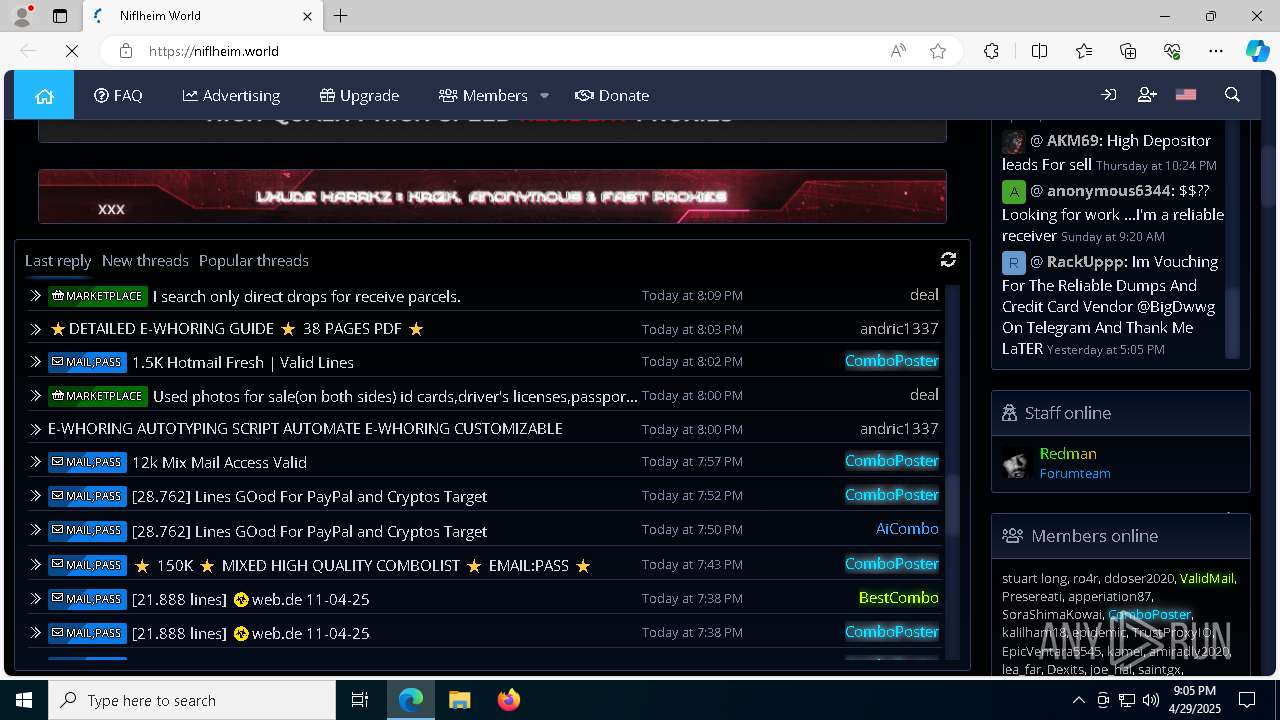Stop loading the page
The image size is (1280, 720).
point(72,51)
